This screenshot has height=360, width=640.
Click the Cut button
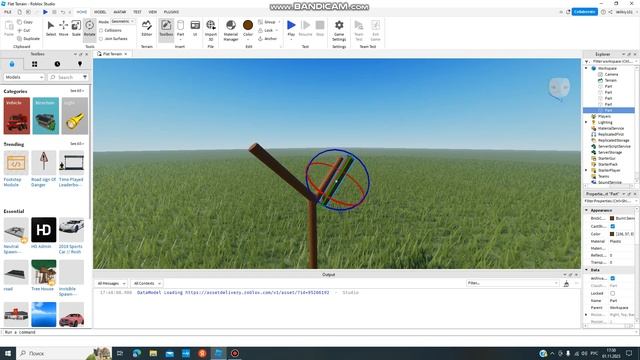pyautogui.click(x=24, y=30)
